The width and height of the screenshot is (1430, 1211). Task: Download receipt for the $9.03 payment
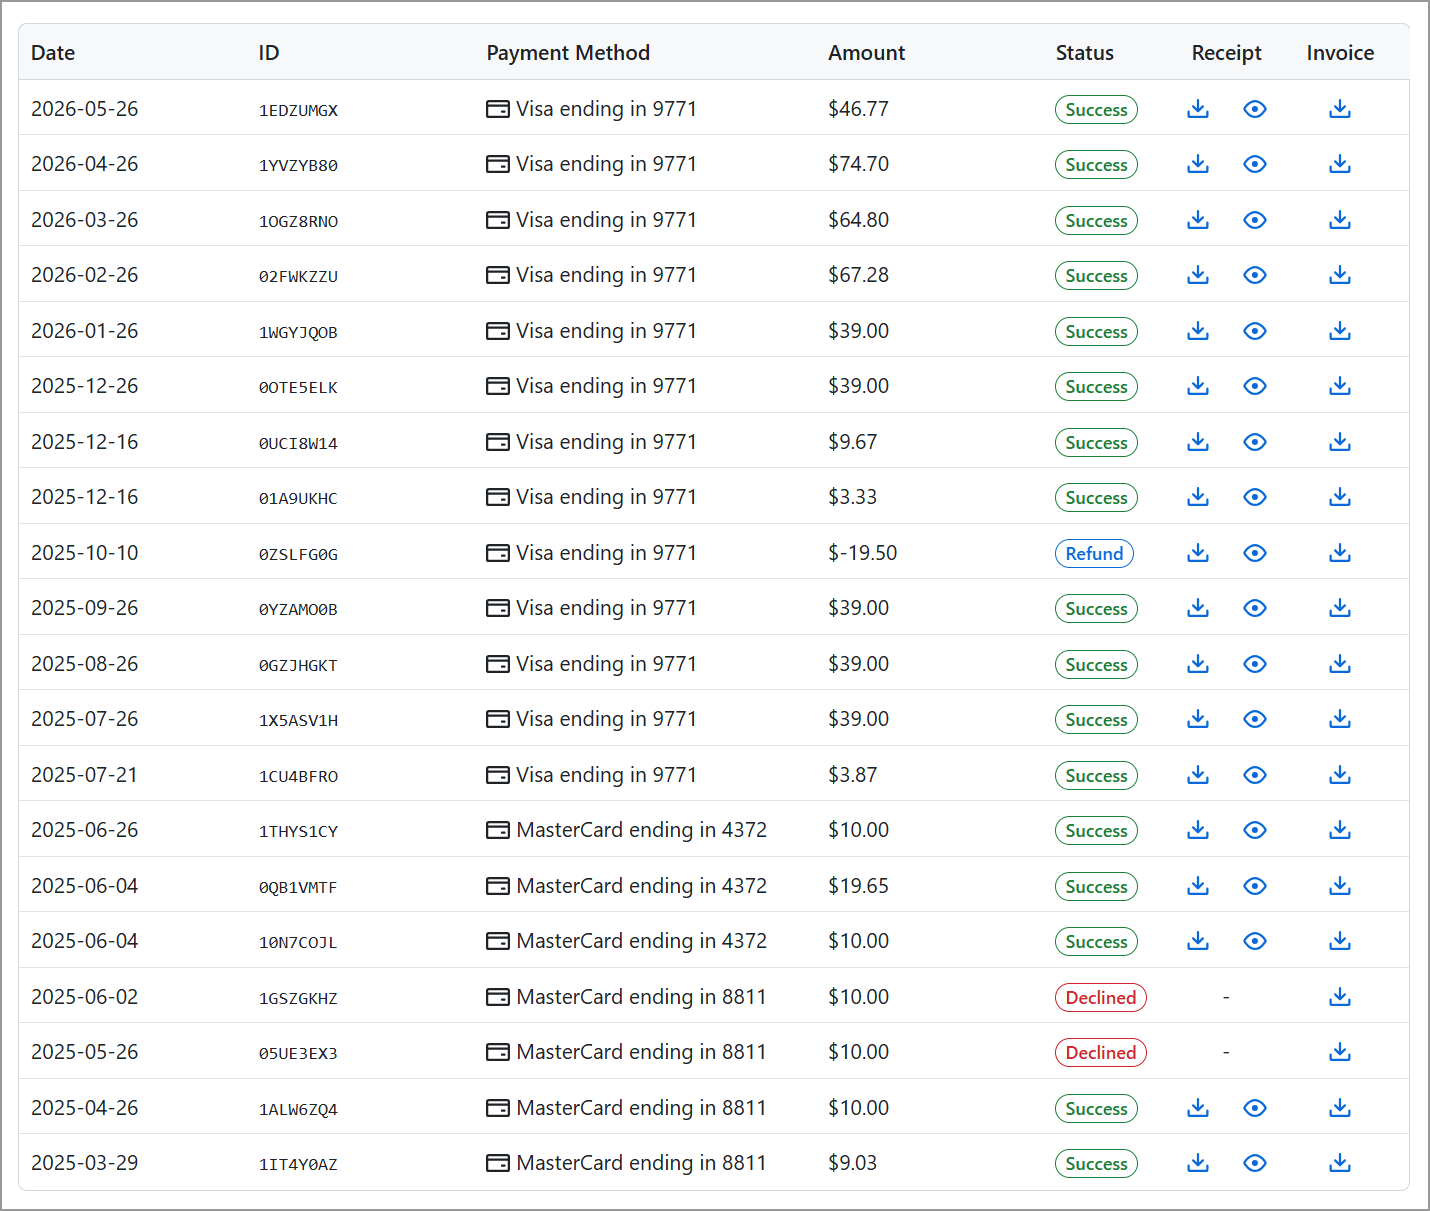[1198, 1163]
